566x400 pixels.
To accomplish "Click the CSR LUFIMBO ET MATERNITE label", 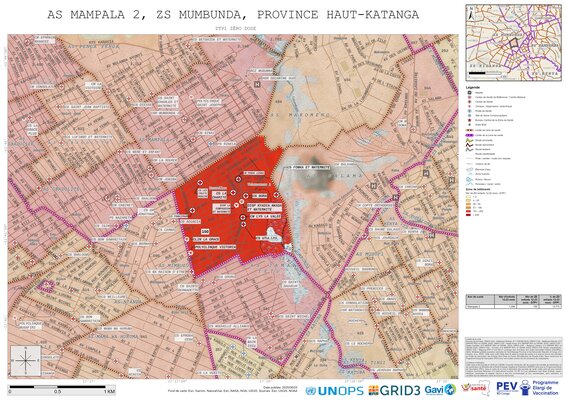I will pos(88,137).
